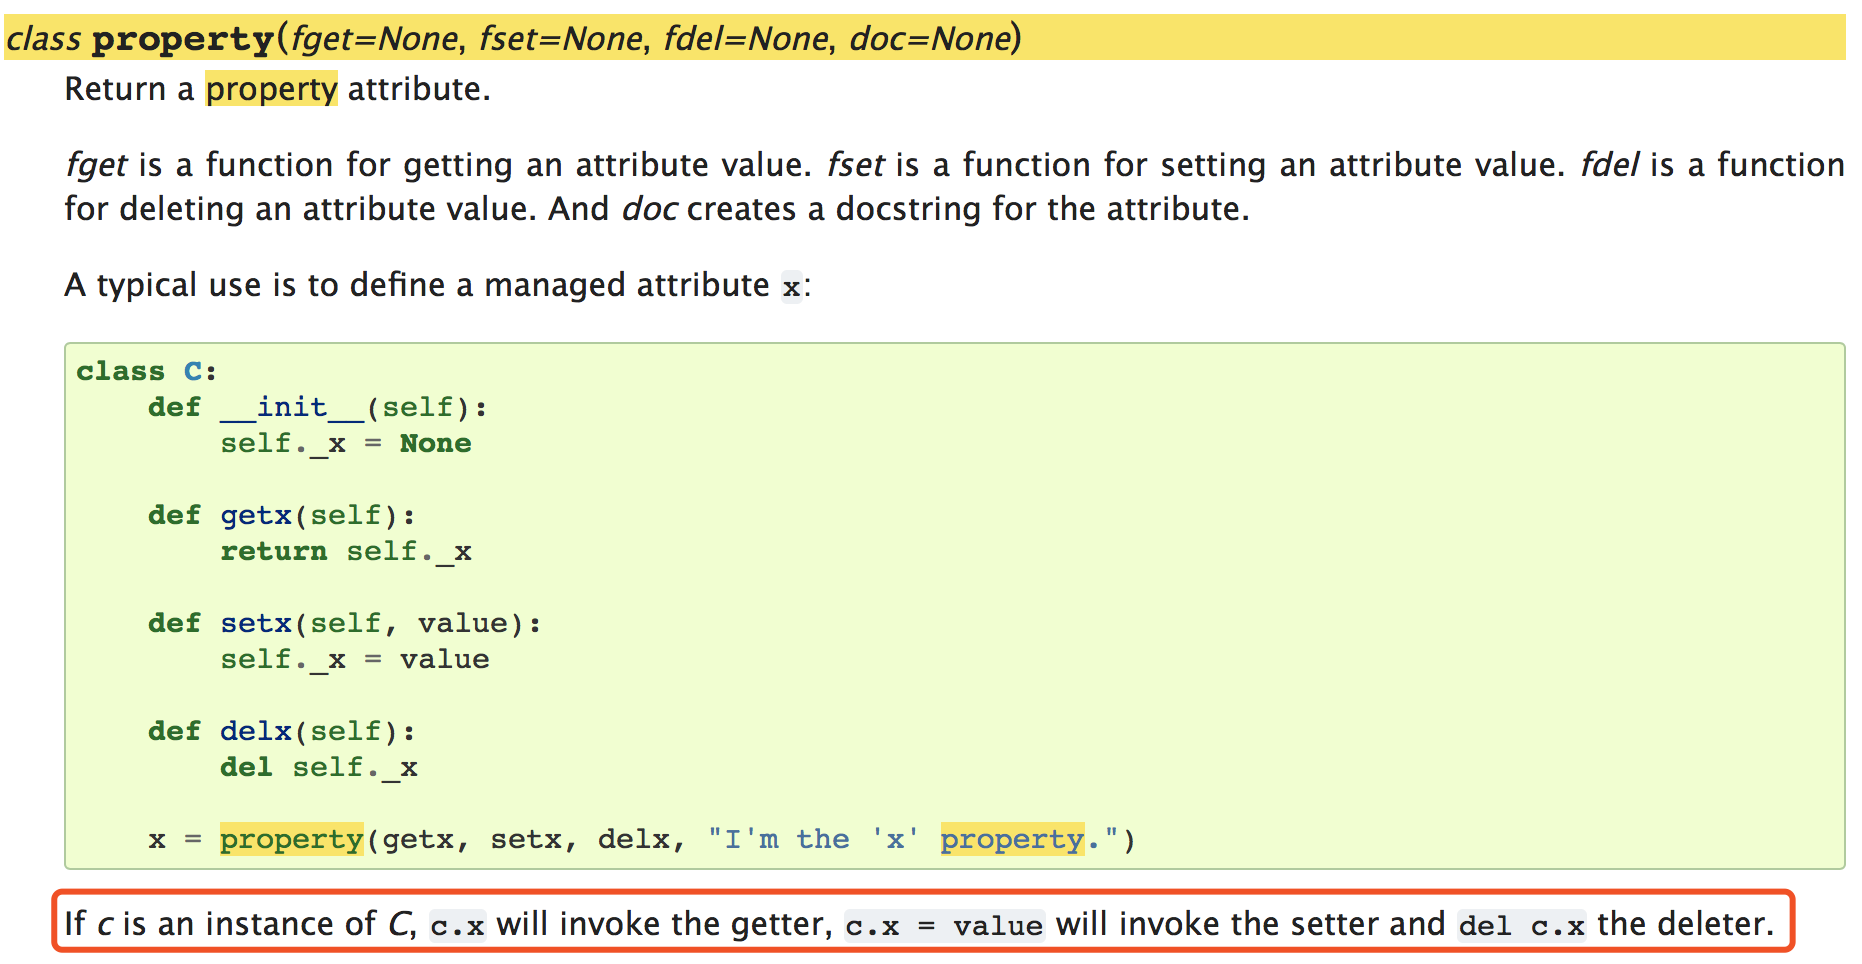Click the highlighted word property in "Return a property attribute"

point(271,89)
